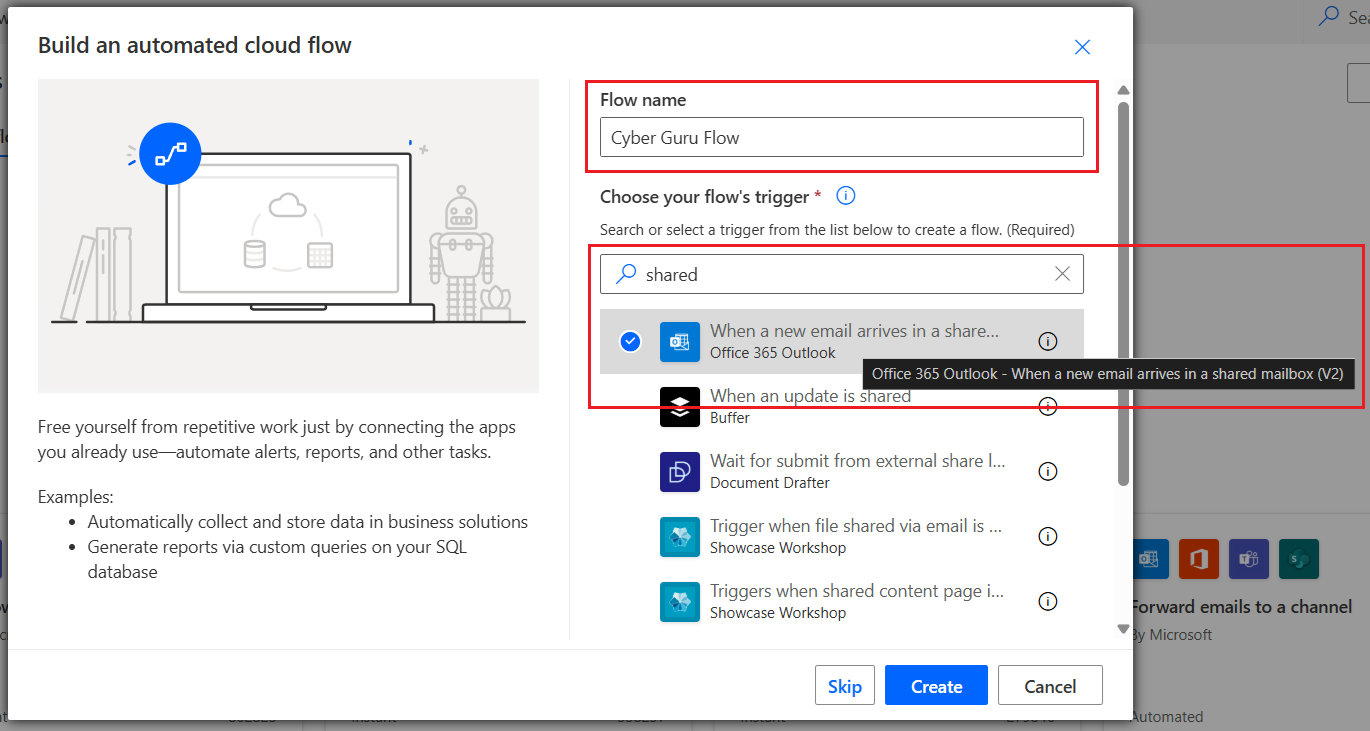Click info icon next to Buffer trigger
The width and height of the screenshot is (1370, 731).
pyautogui.click(x=1047, y=407)
